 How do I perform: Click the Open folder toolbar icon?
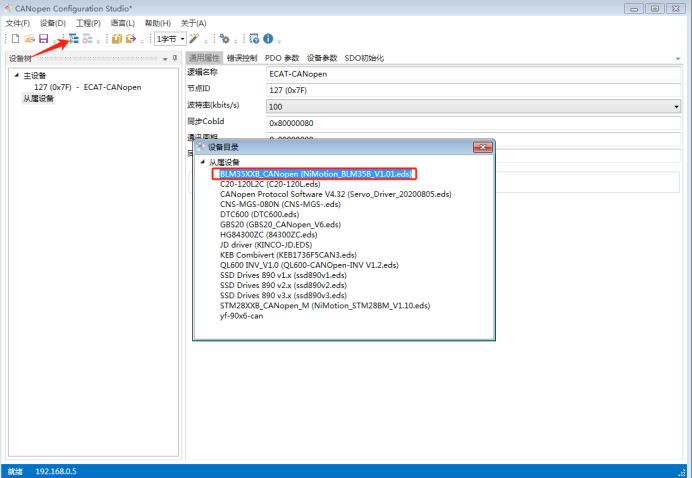(30, 39)
